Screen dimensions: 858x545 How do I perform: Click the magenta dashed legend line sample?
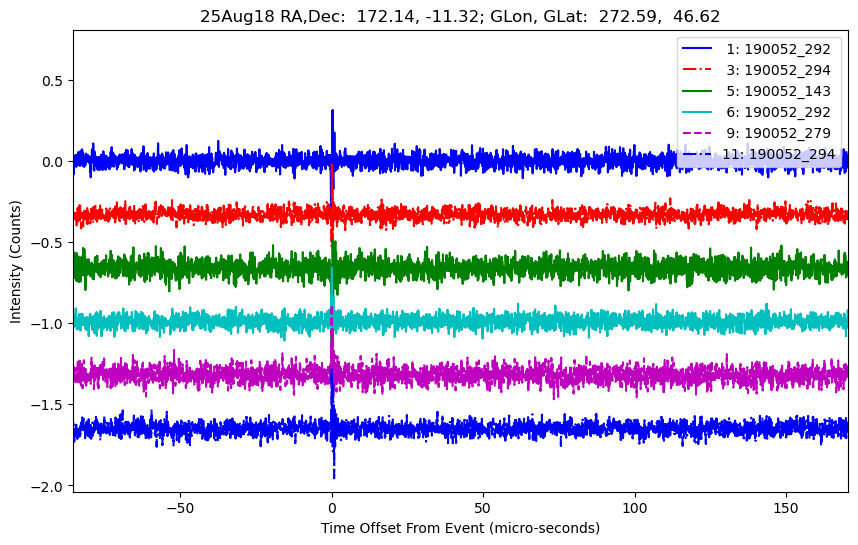[697, 132]
